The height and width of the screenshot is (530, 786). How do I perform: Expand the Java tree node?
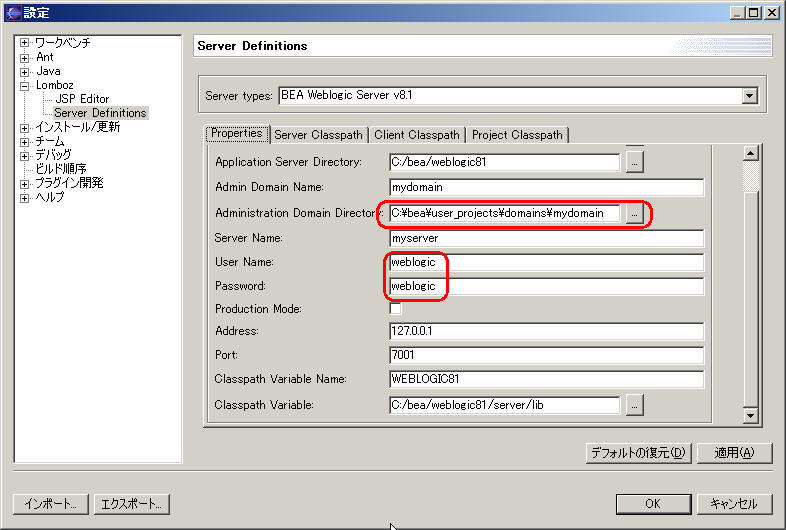[25, 72]
